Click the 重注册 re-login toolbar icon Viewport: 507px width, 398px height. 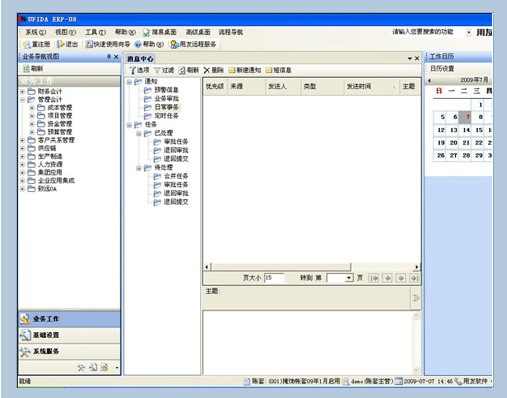(27, 44)
